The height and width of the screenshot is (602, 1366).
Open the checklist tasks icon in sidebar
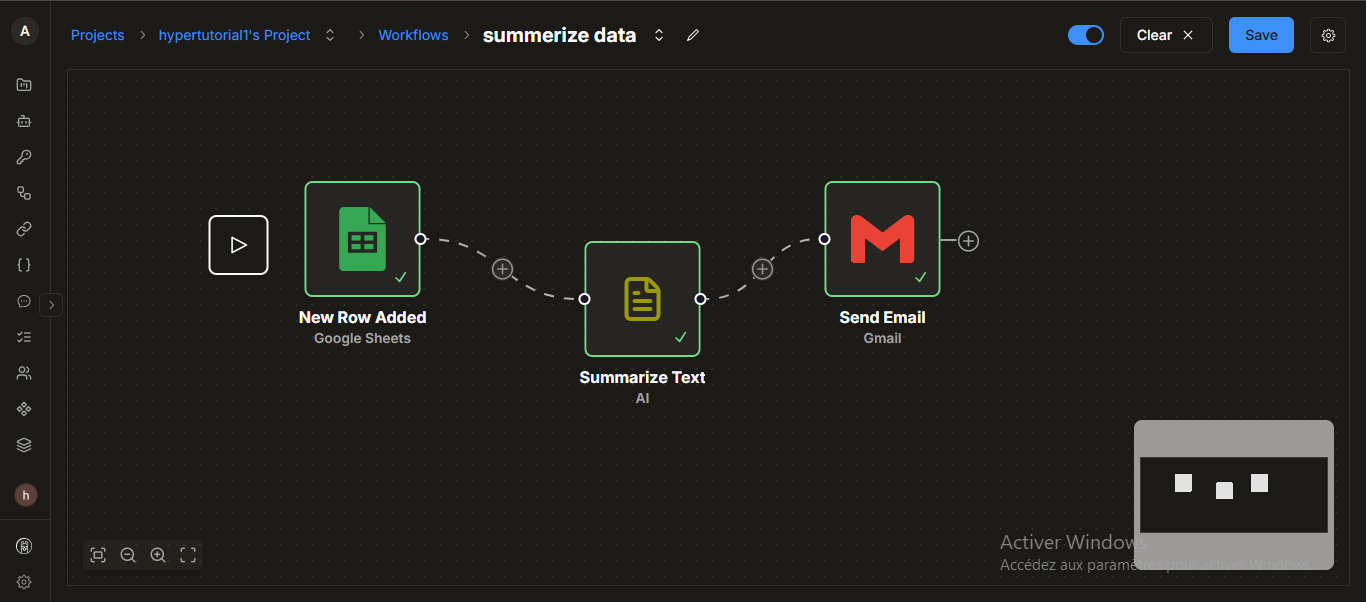click(x=24, y=337)
